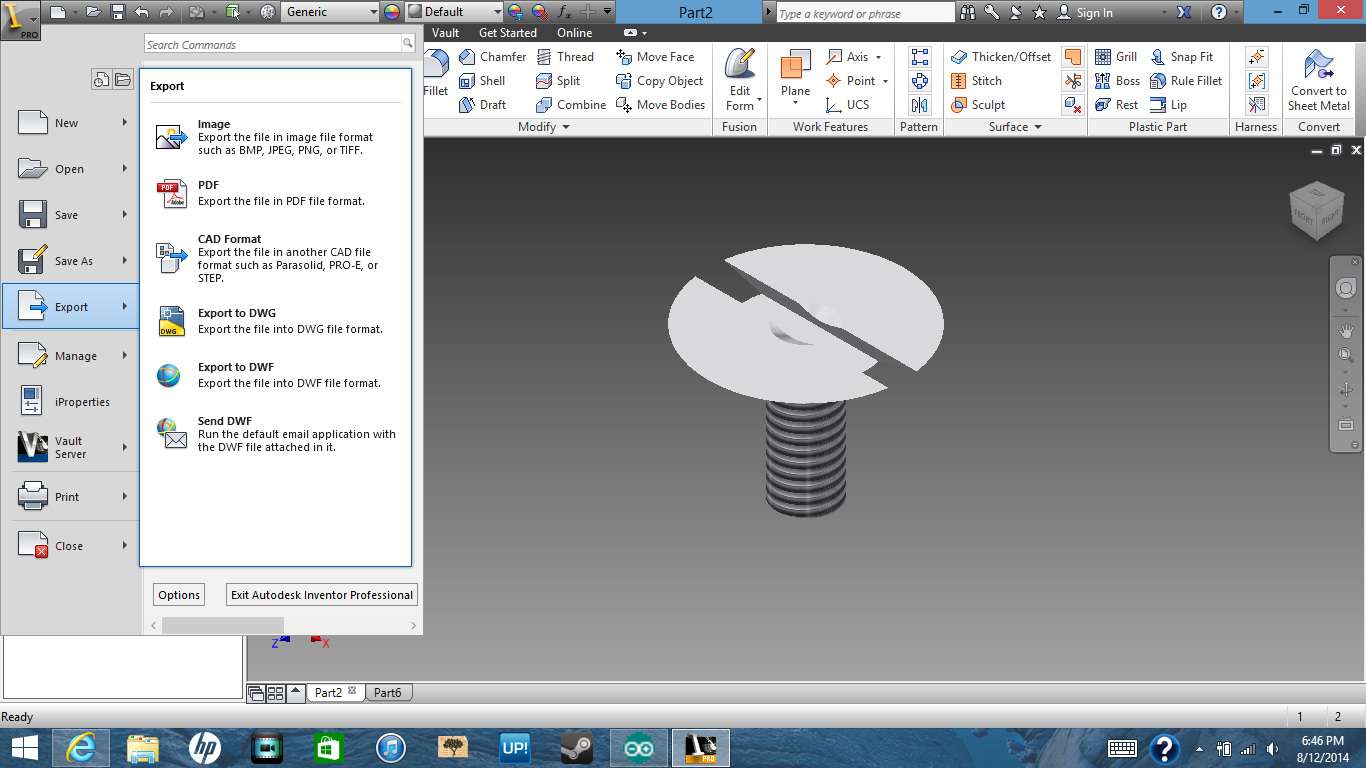
Task: Select the Chamfer tool
Action: 492,57
